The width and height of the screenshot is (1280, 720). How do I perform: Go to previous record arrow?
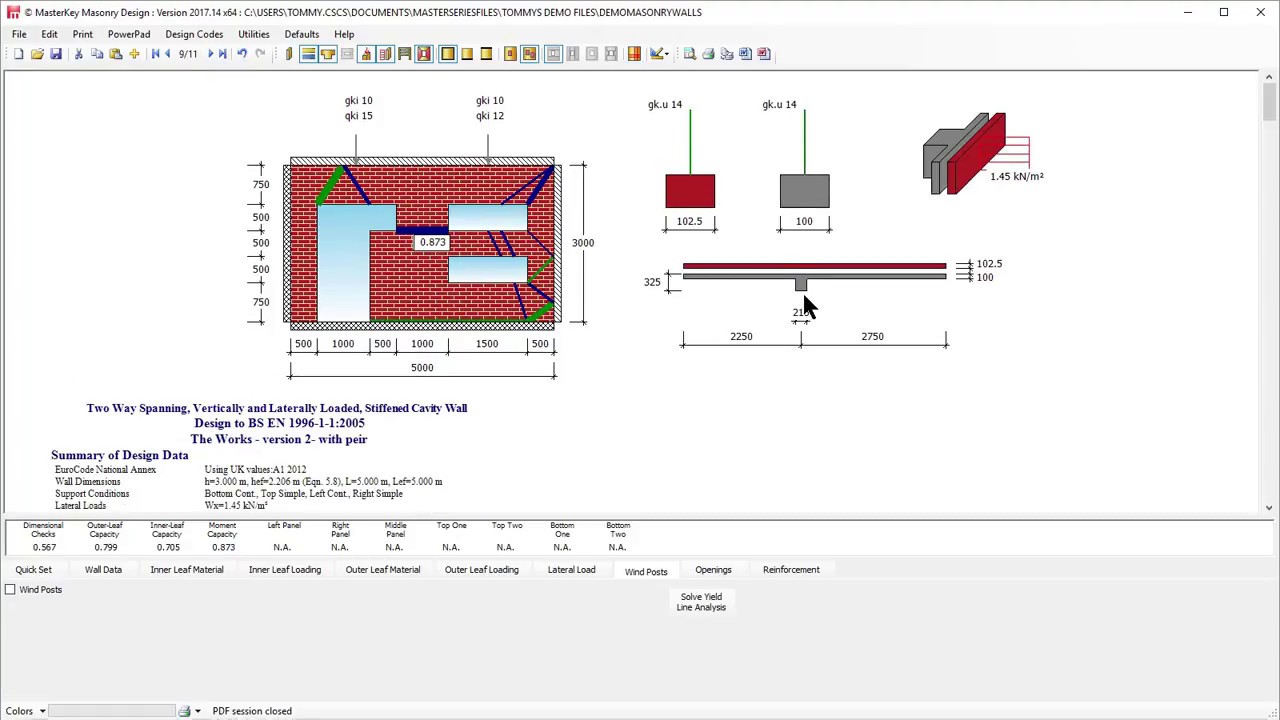pyautogui.click(x=167, y=54)
